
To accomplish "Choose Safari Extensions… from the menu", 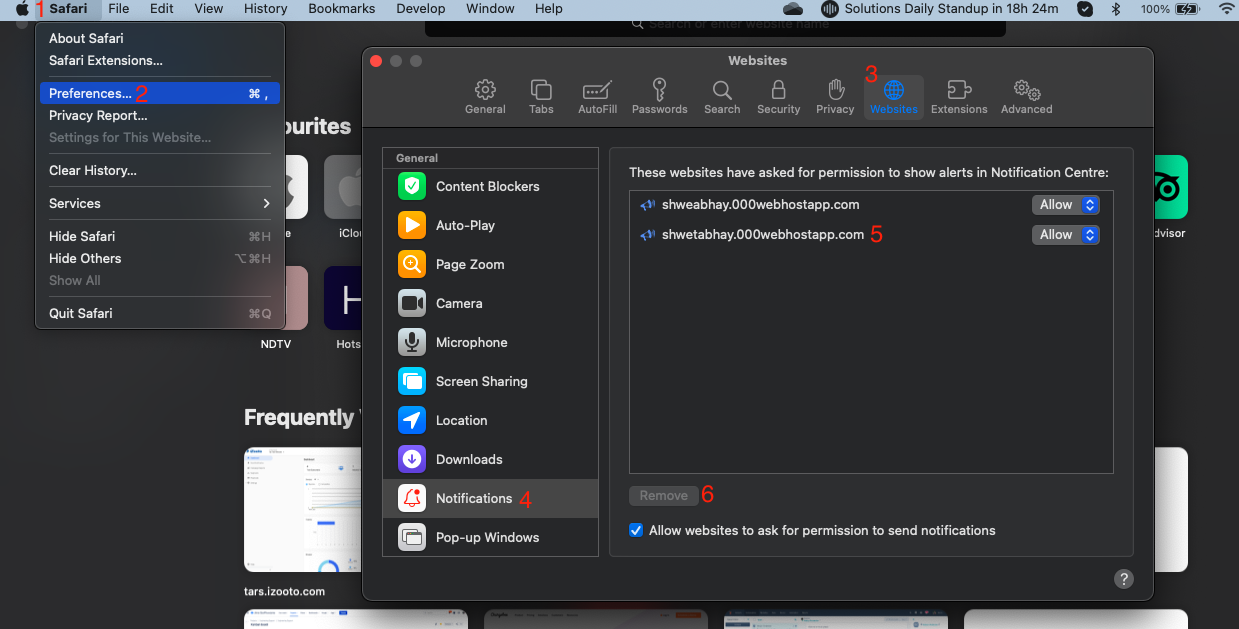I will coord(160,60).
